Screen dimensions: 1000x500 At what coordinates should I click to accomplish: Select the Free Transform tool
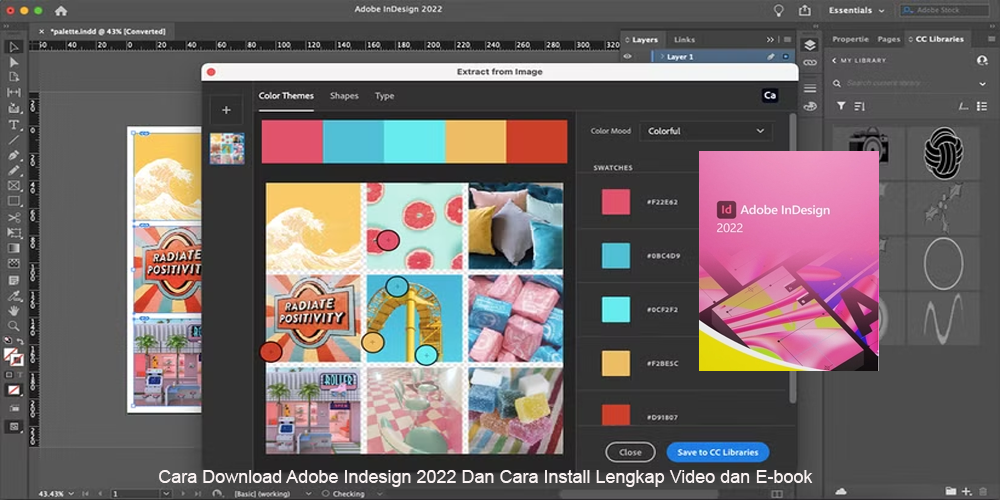(13, 233)
